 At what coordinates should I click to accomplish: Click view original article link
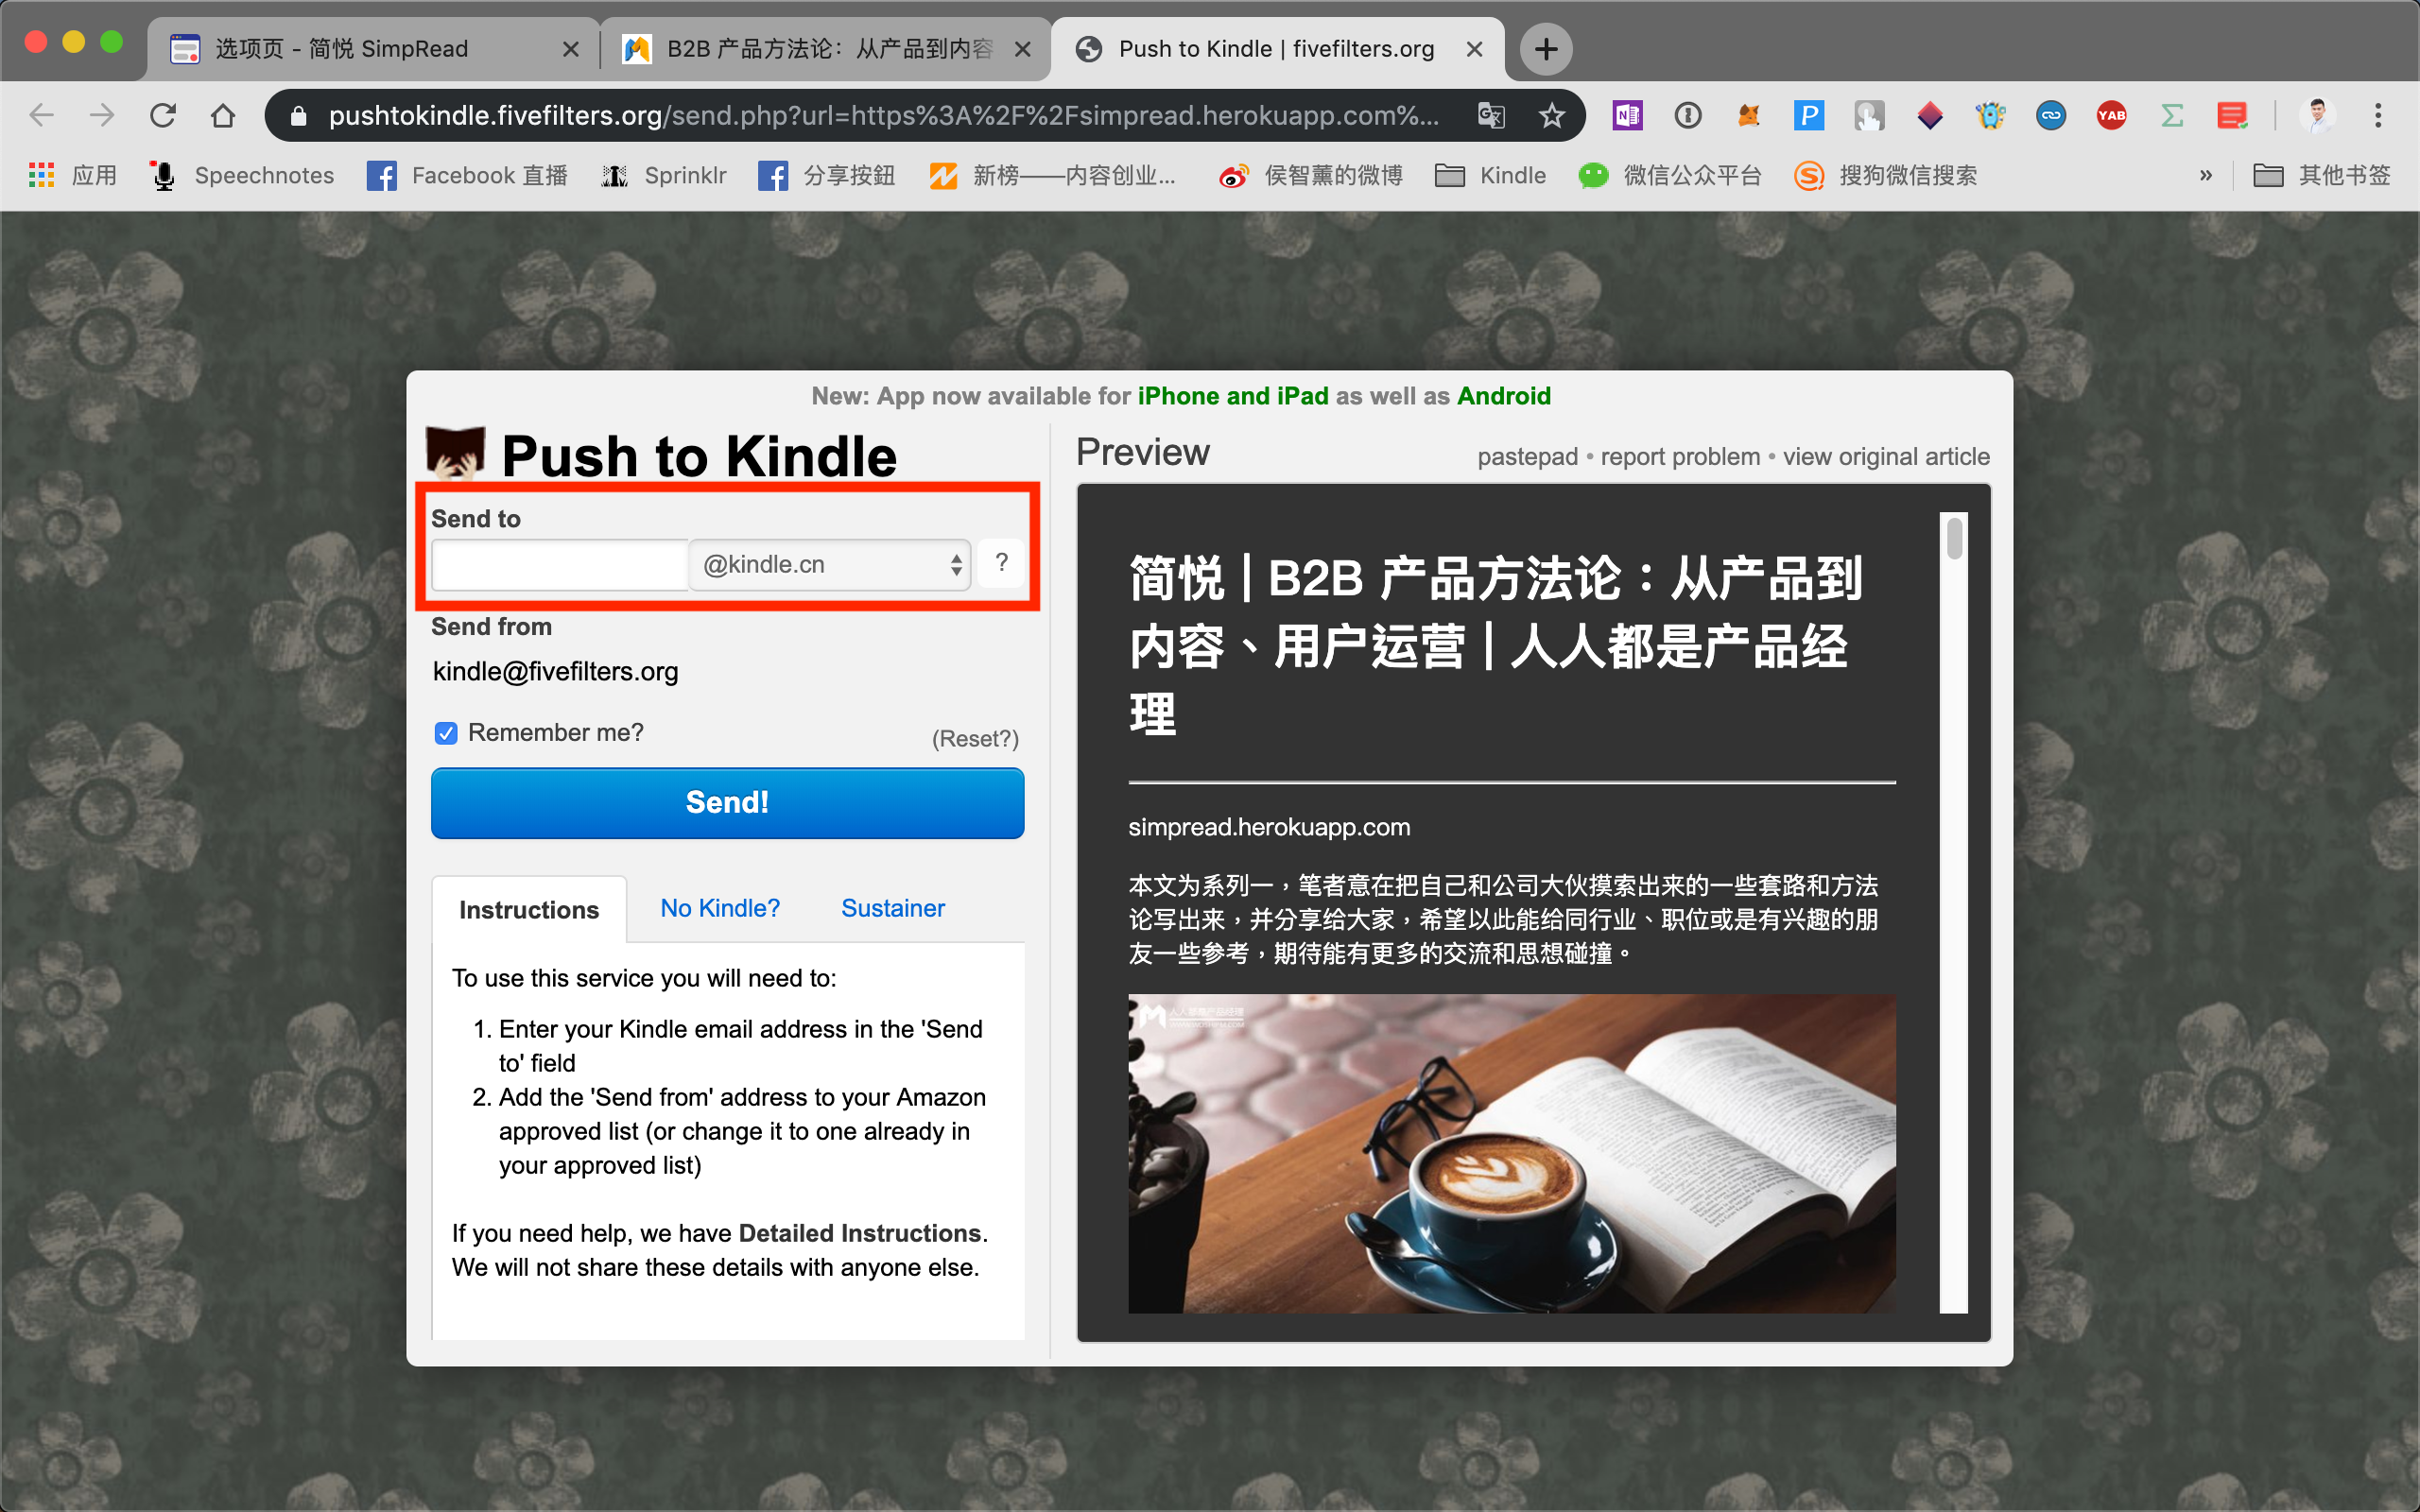[x=1886, y=457]
